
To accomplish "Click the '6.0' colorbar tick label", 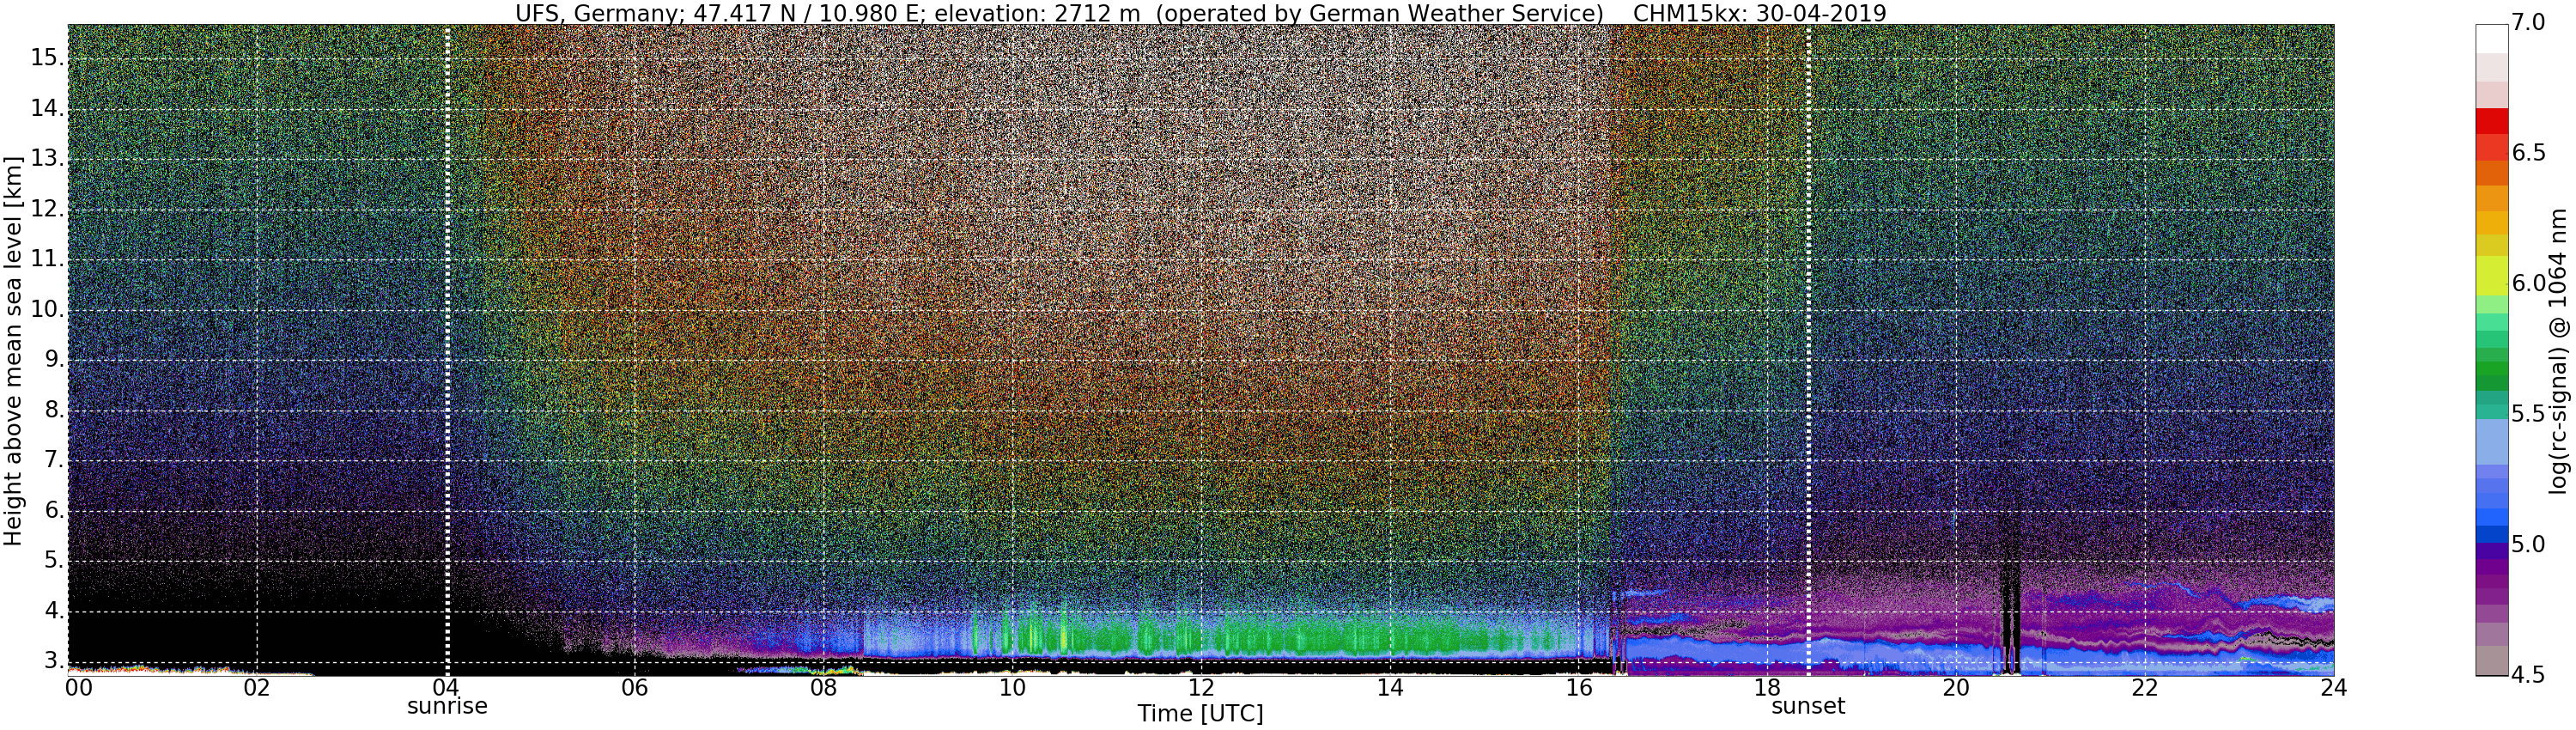I will click(x=2527, y=284).
